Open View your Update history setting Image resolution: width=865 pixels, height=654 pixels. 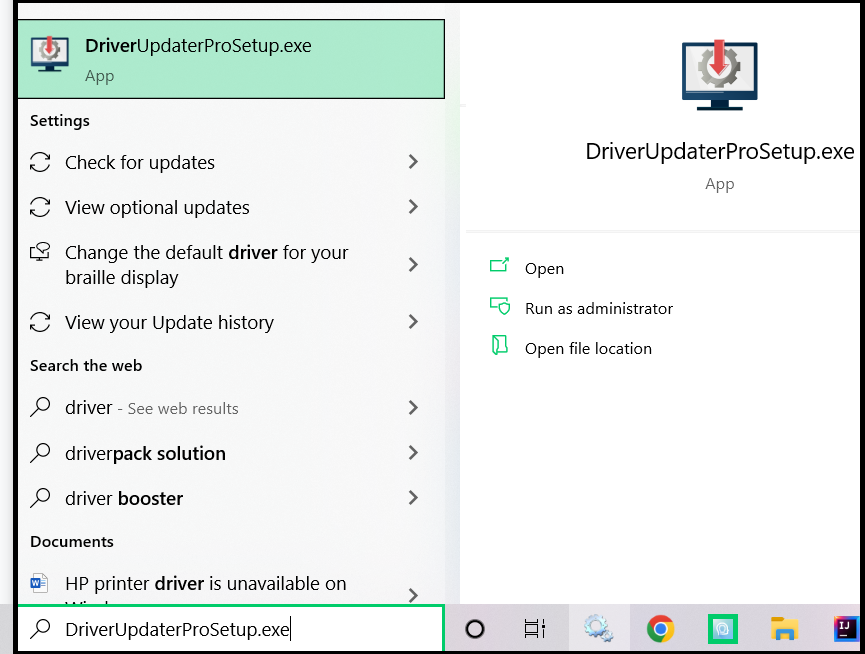point(223,323)
